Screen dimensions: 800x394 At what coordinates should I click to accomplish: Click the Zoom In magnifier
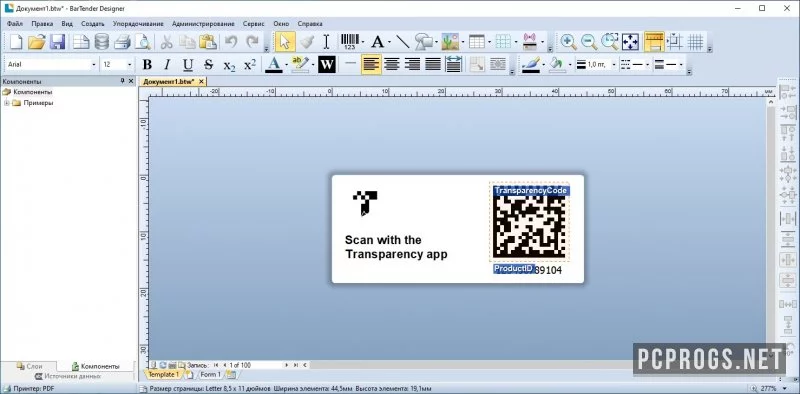(x=568, y=42)
